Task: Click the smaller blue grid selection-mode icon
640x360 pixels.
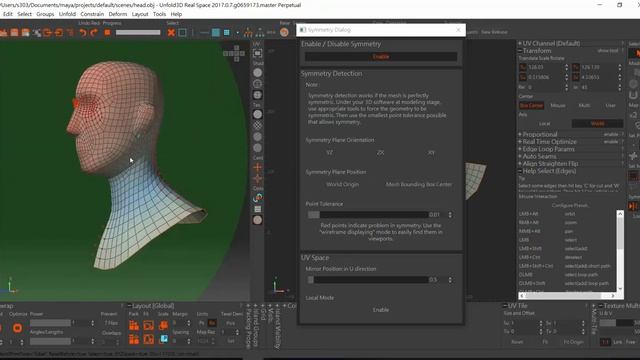Action: (227, 32)
